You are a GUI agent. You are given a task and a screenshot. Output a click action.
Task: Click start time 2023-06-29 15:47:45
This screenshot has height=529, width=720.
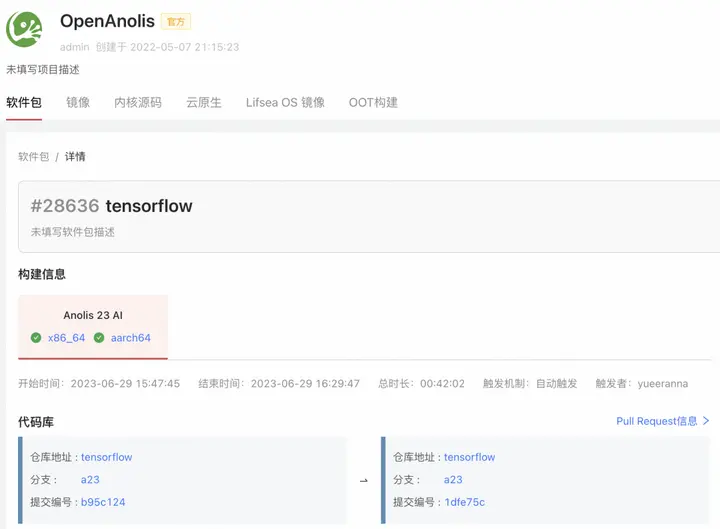pyautogui.click(x=125, y=383)
